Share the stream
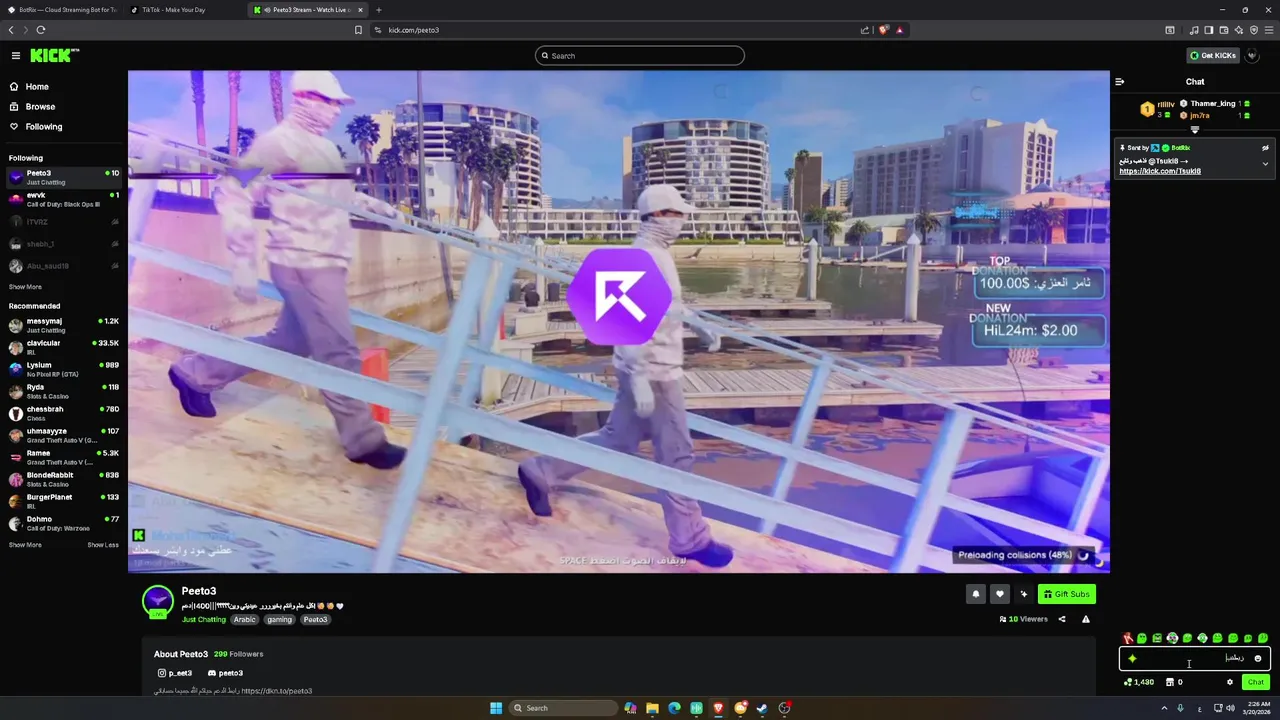 pyautogui.click(x=1062, y=619)
